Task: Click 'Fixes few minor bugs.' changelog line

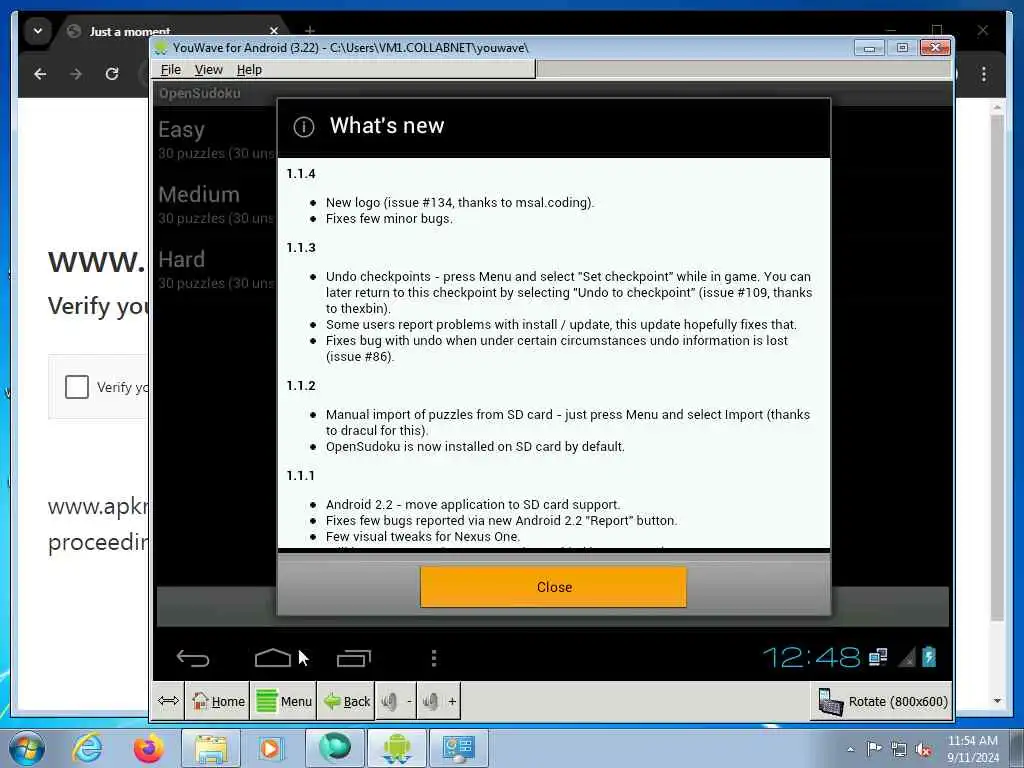Action: 389,219
